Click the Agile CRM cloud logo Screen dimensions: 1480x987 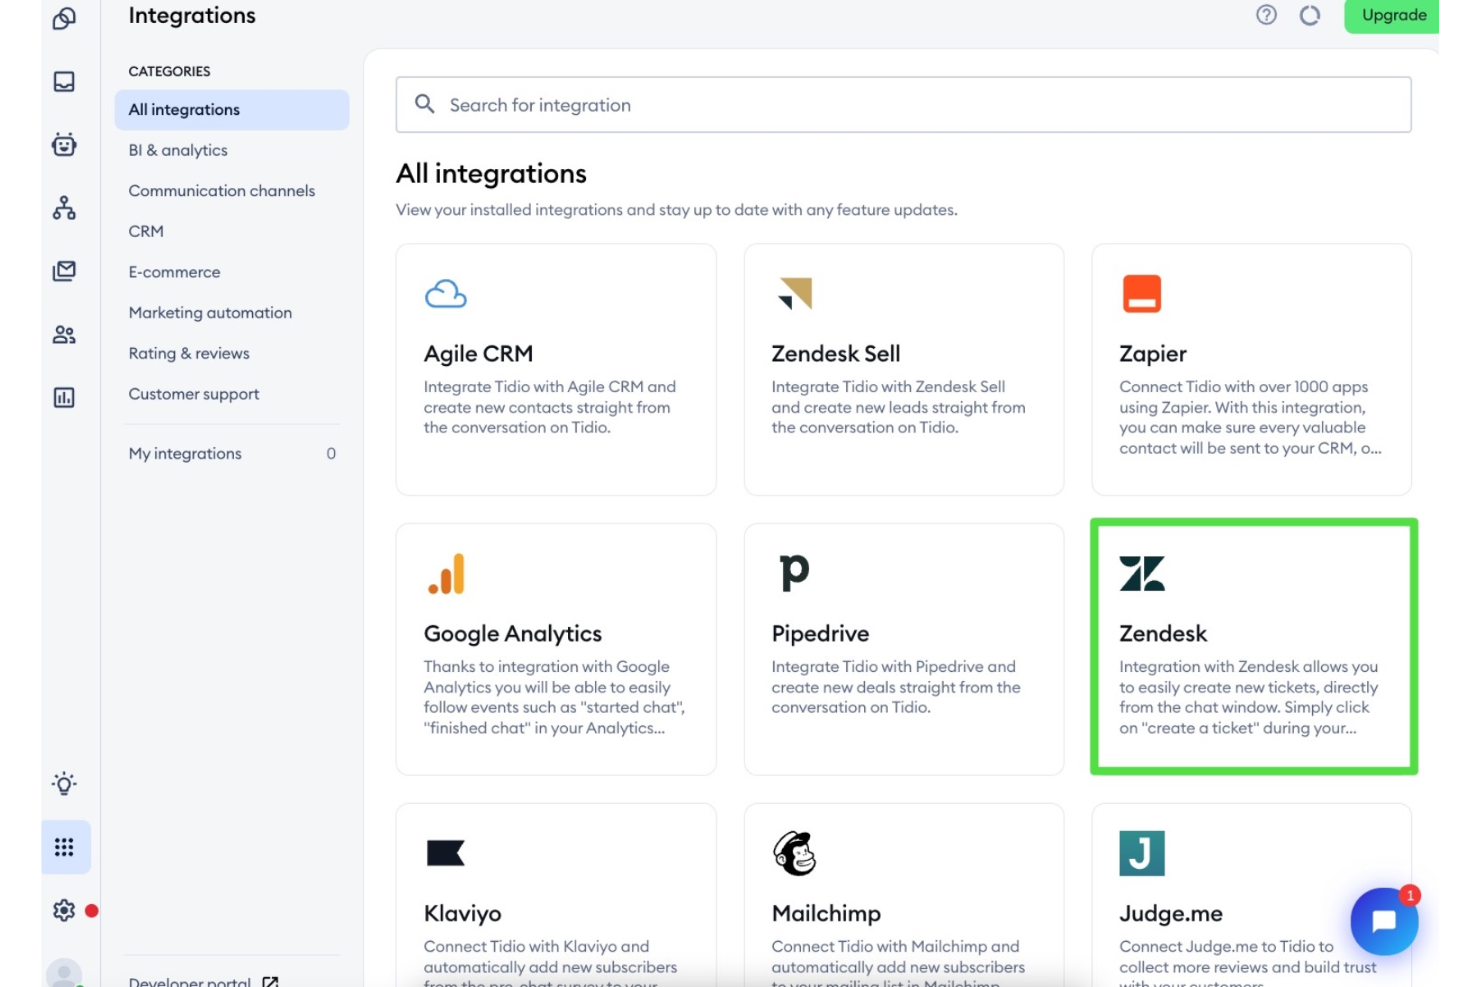point(446,294)
